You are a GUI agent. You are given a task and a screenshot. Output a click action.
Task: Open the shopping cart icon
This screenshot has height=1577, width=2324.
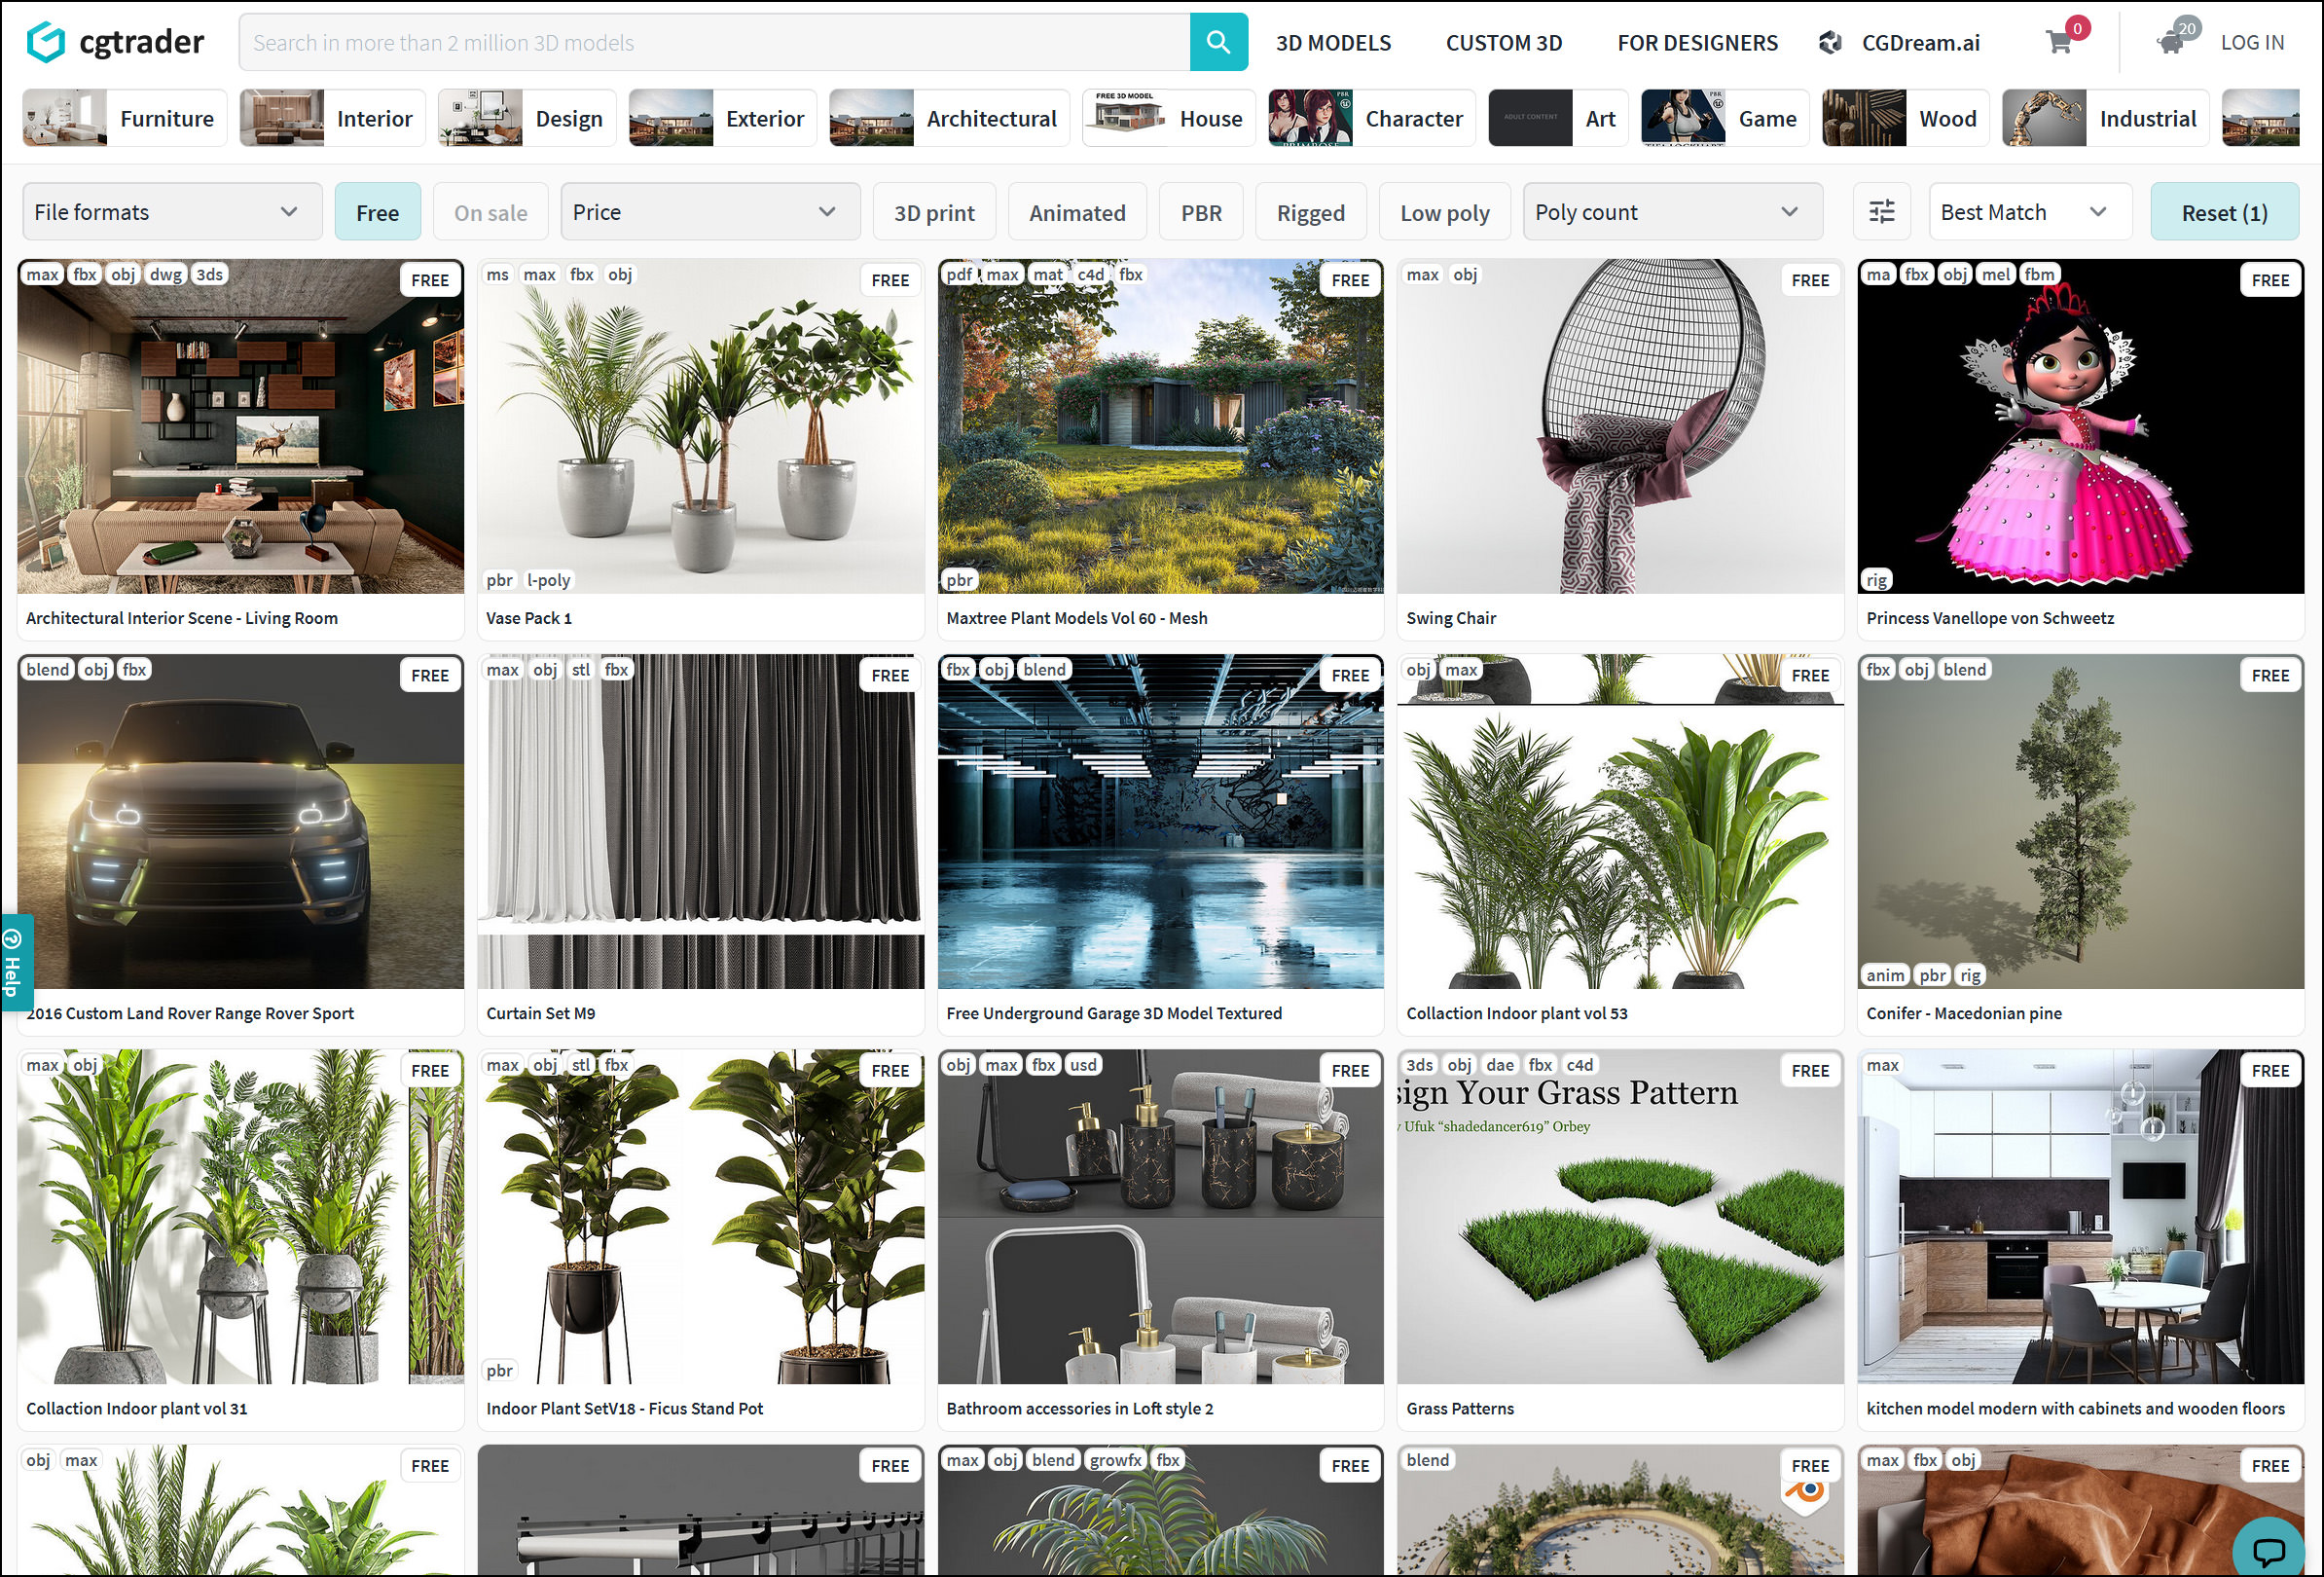click(2058, 42)
